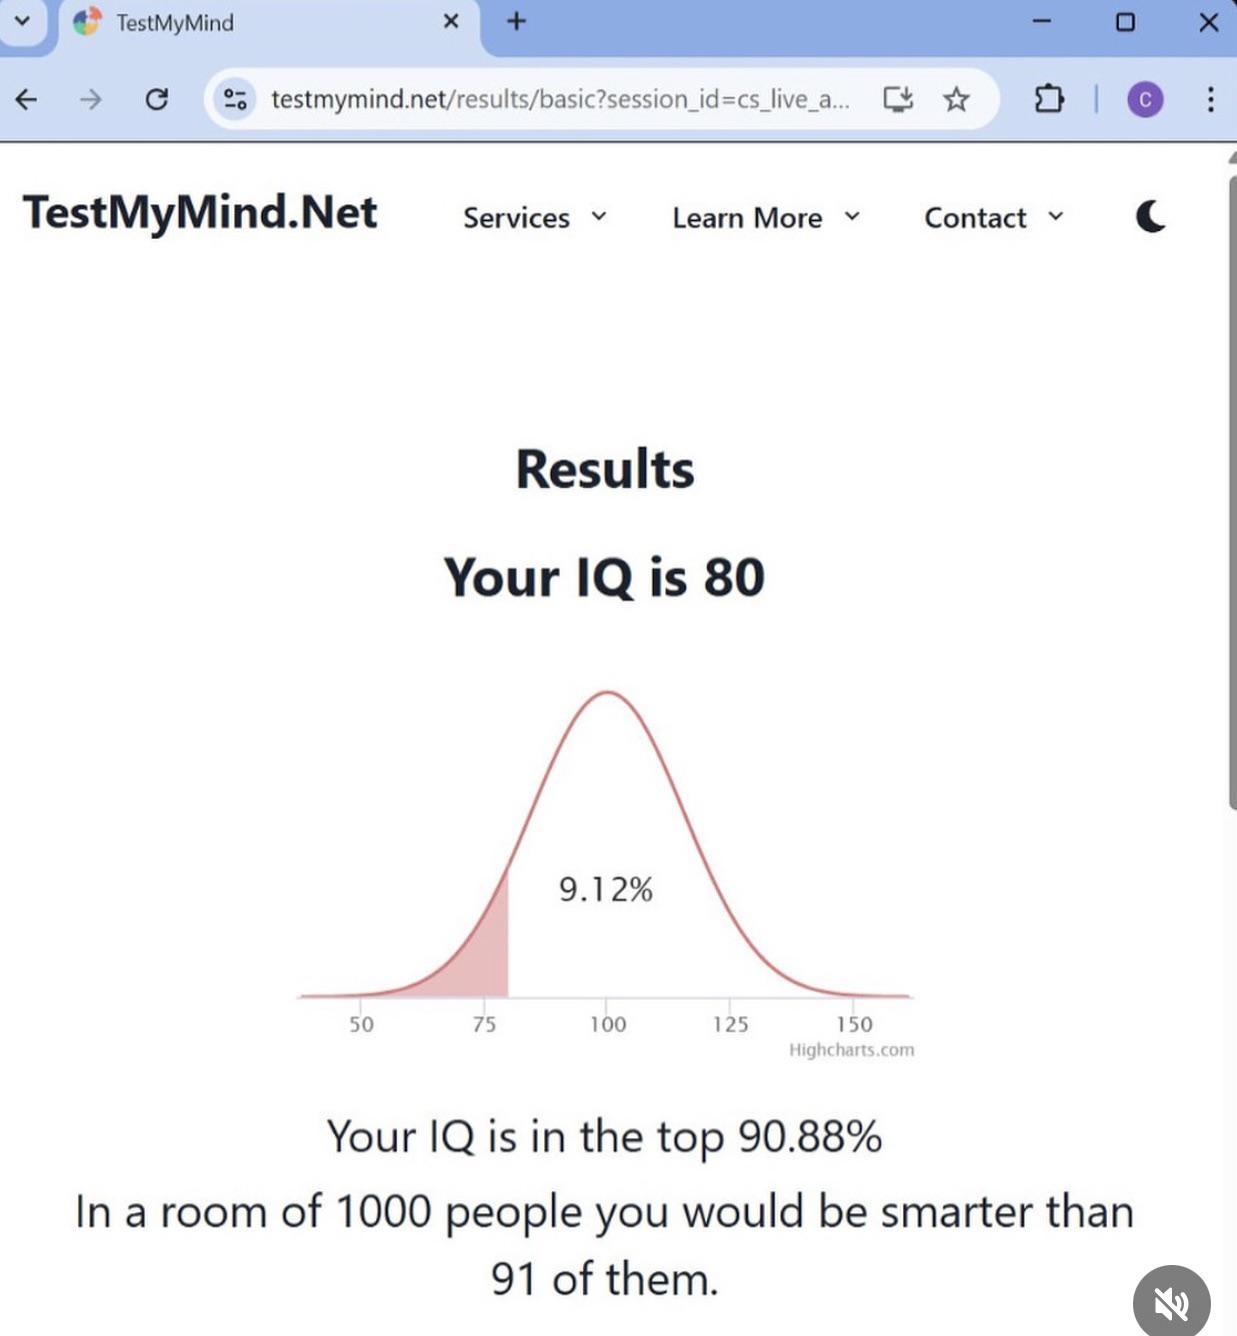
Task: Click the URL address bar field
Action: click(x=560, y=99)
